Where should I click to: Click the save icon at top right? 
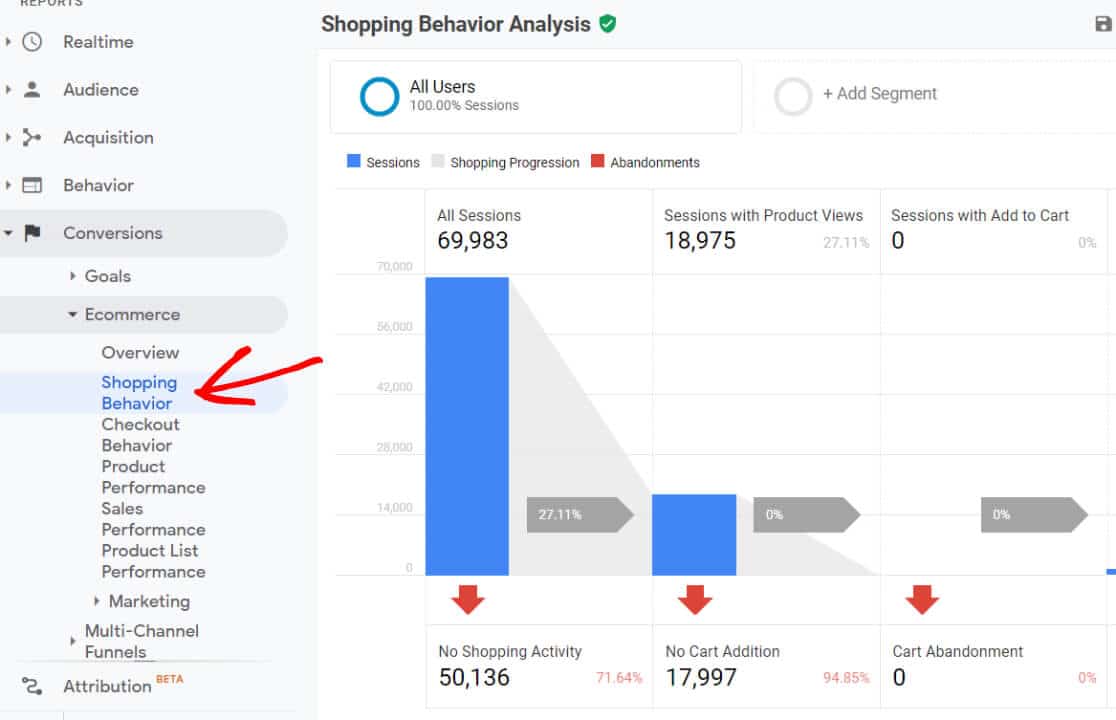(1102, 24)
